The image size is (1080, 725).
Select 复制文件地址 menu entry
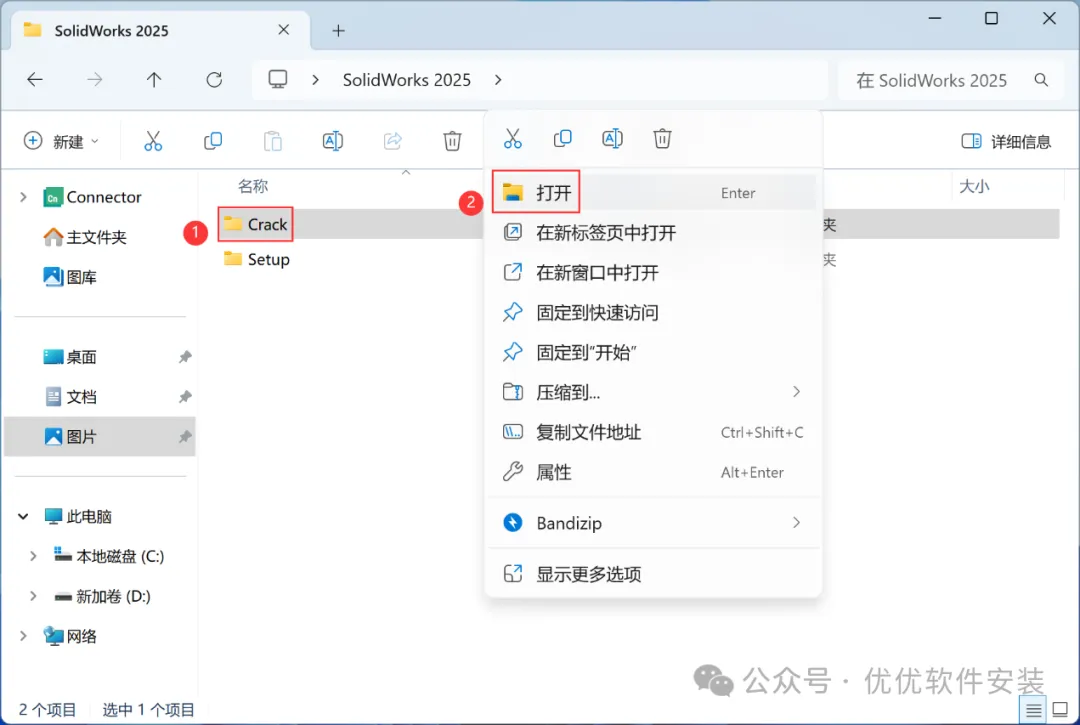tap(654, 432)
